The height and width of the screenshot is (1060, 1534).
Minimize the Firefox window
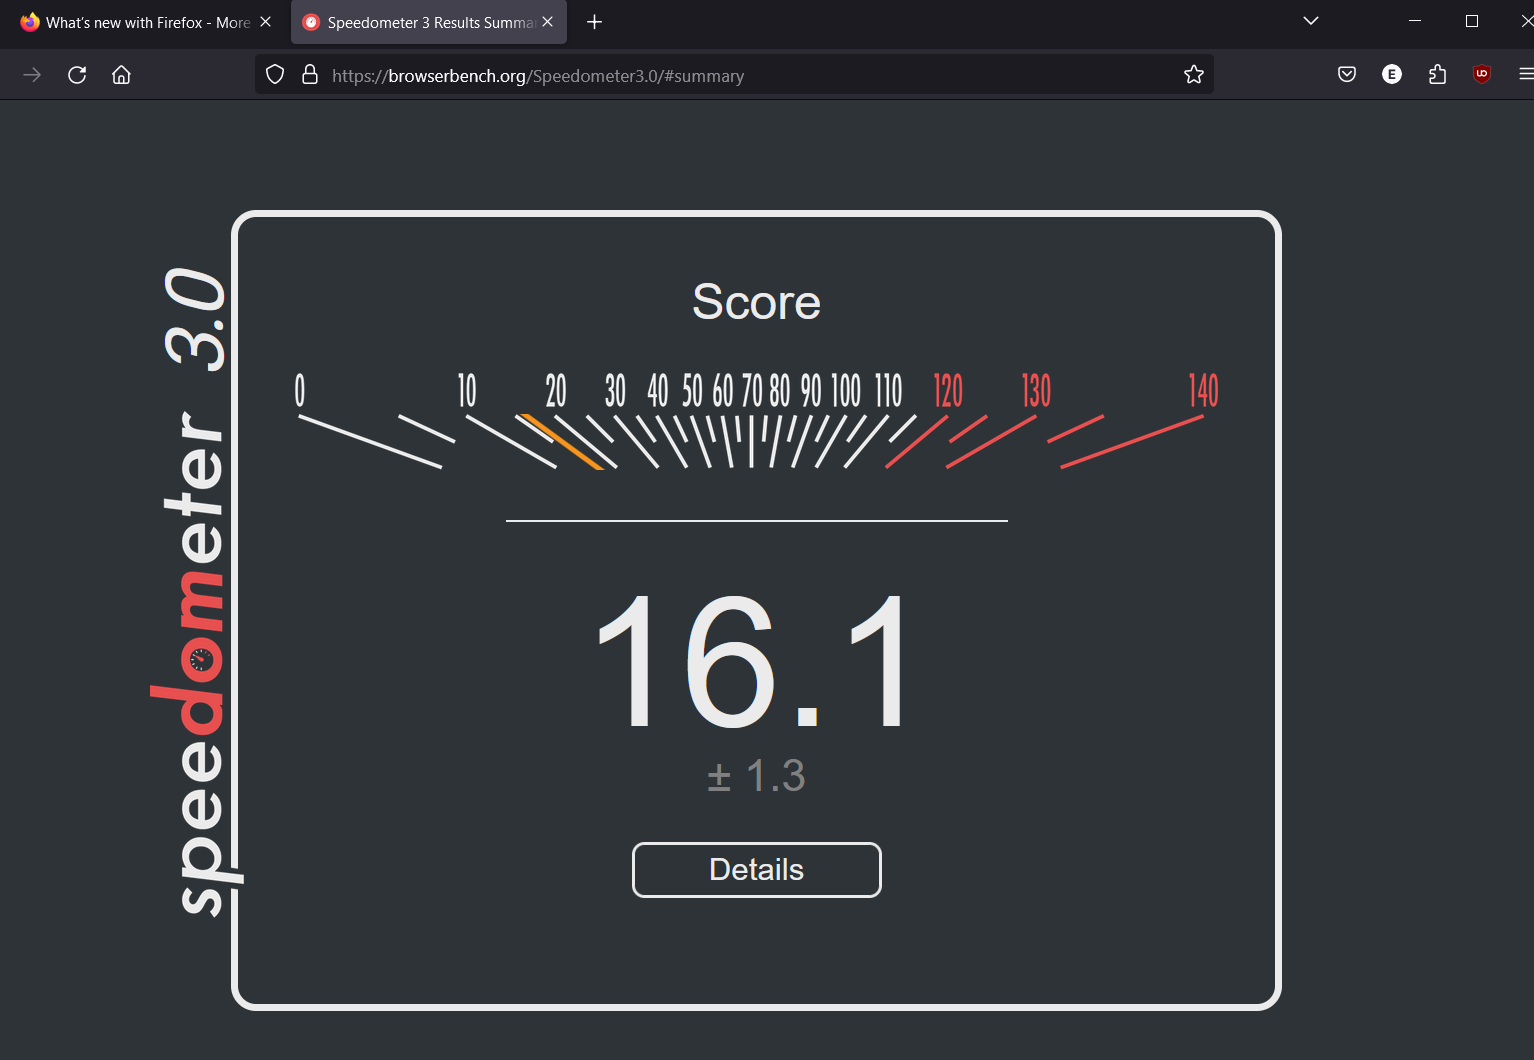pos(1415,21)
